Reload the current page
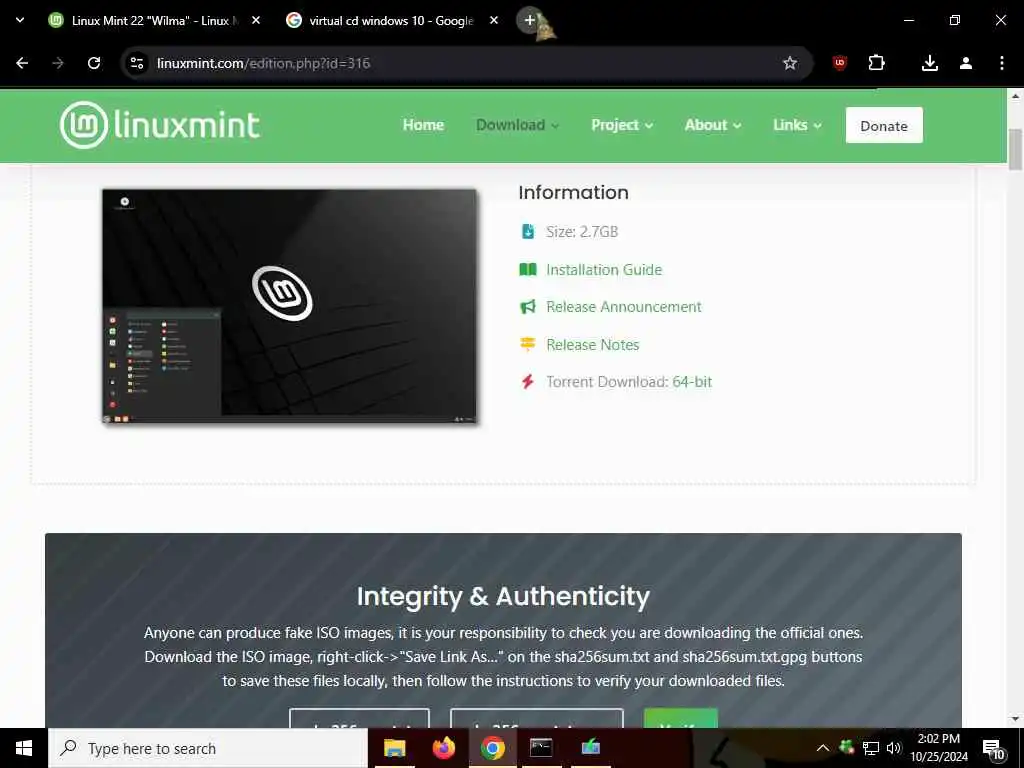Screen dimensions: 1024x768 click(94, 63)
